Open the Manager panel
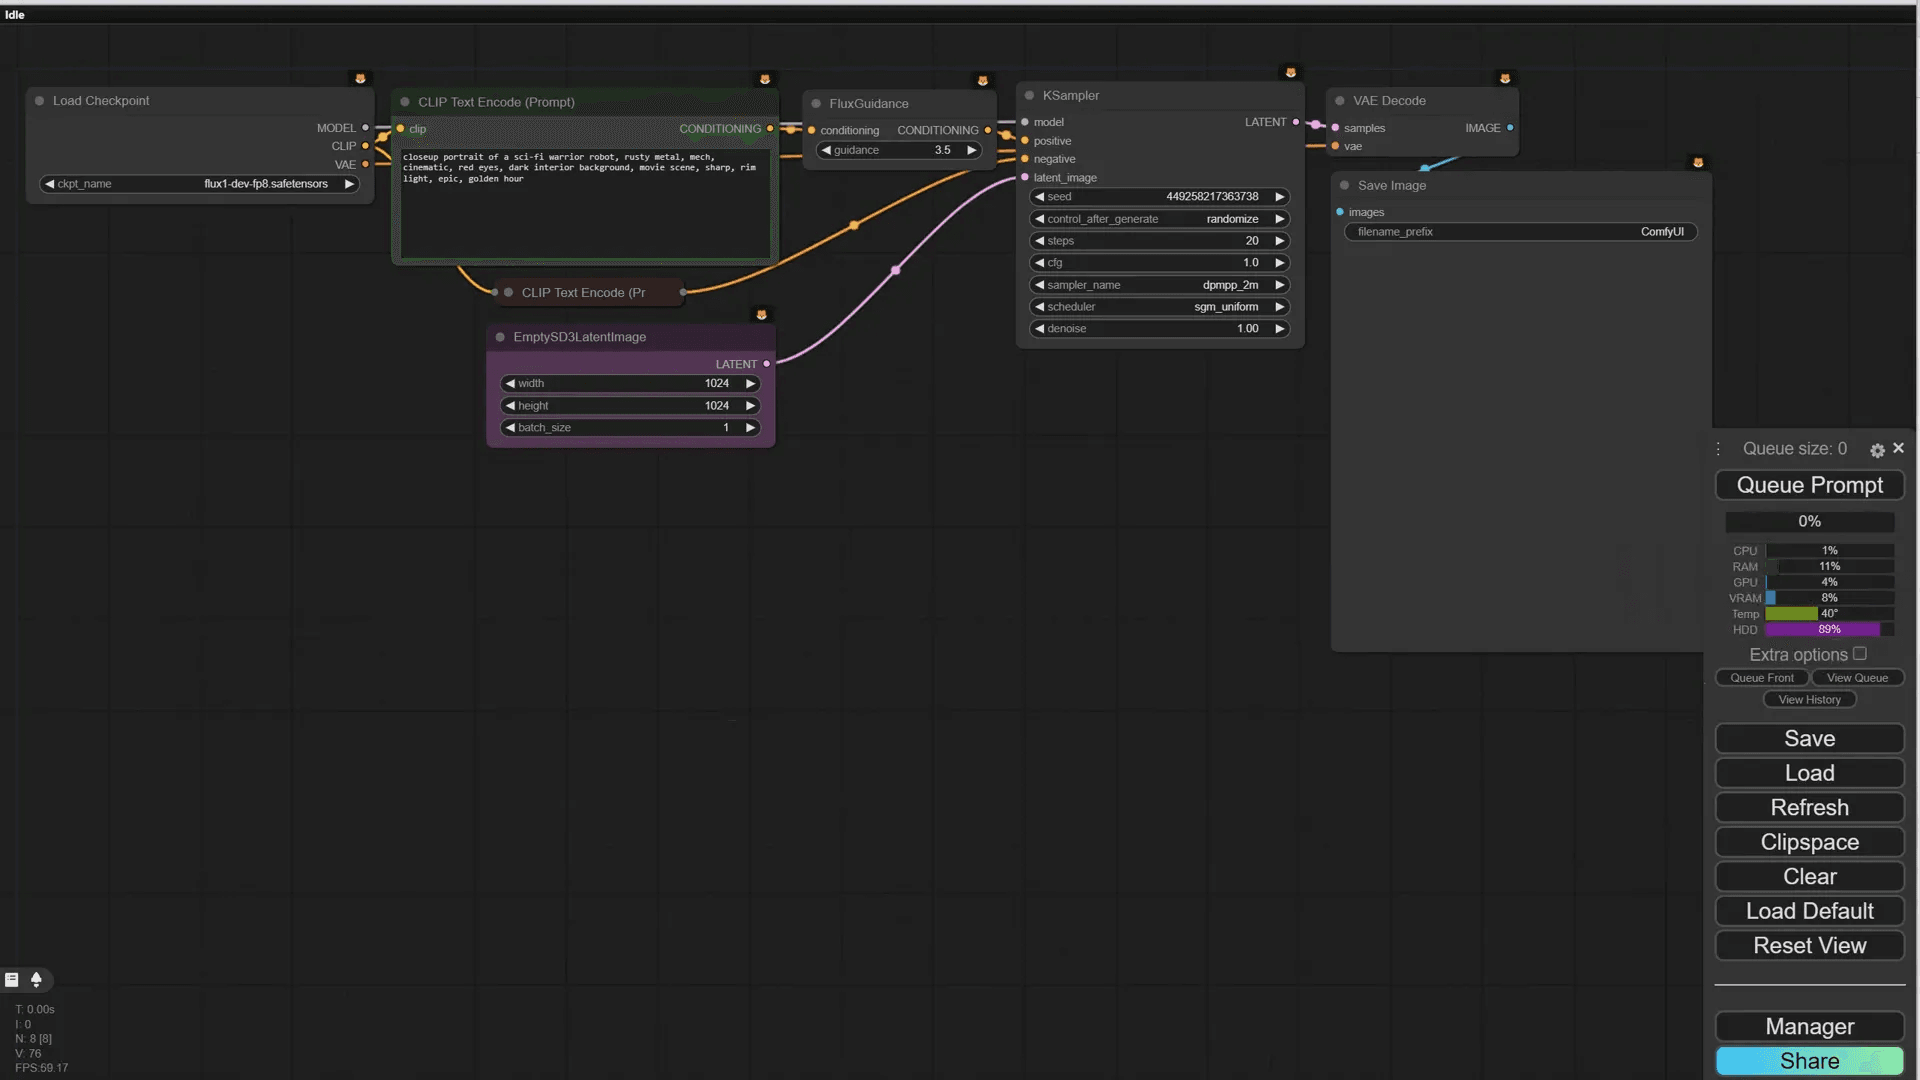Viewport: 1920px width, 1080px height. tap(1809, 1026)
